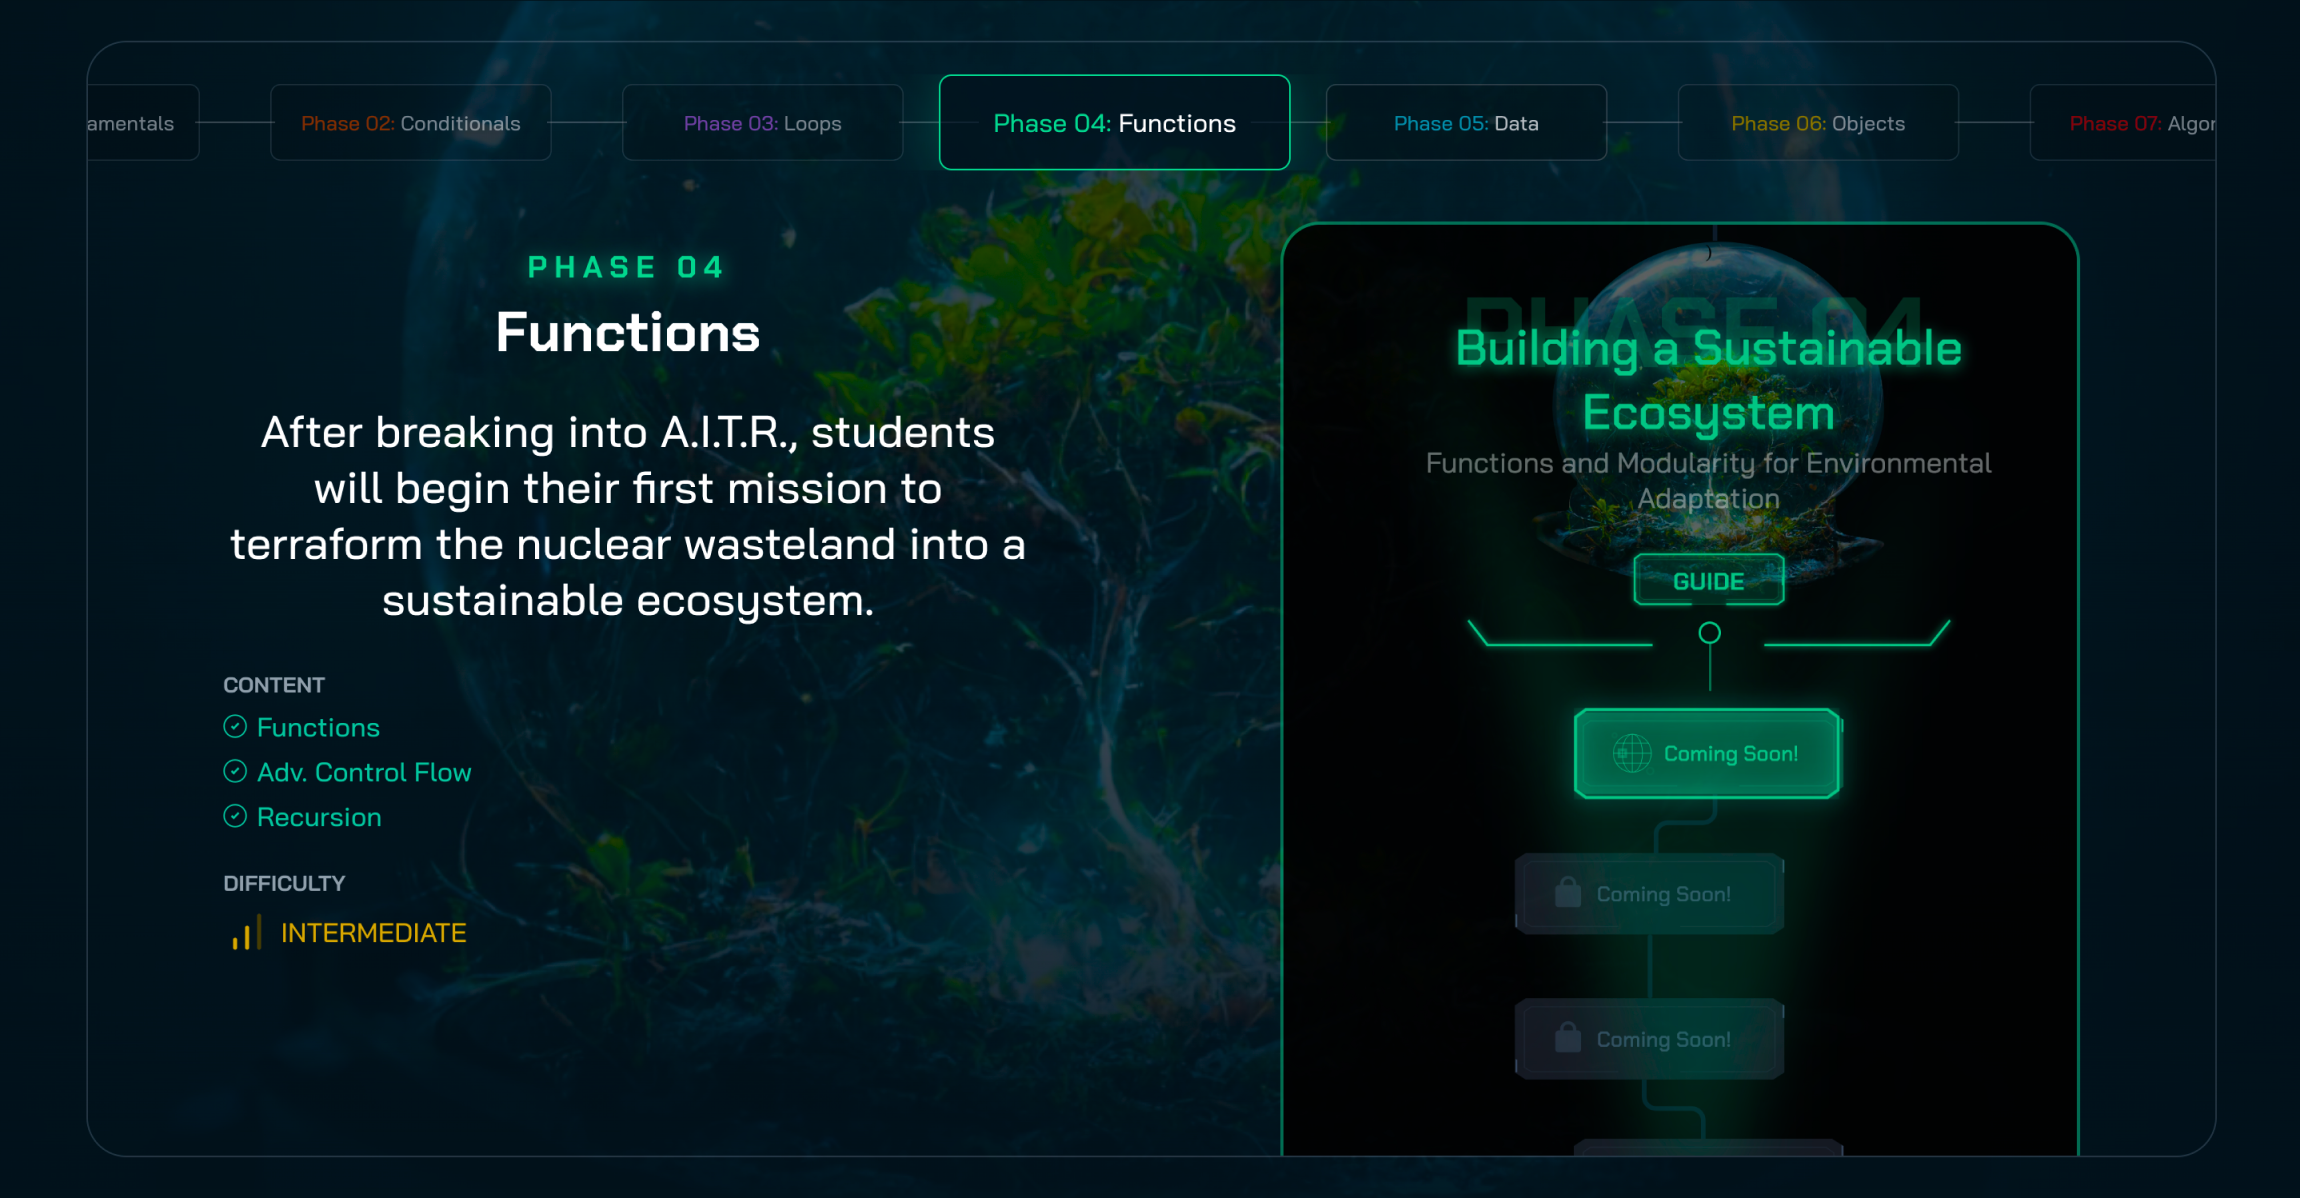The height and width of the screenshot is (1198, 2300).
Task: Click the "Recursion" content item text
Action: (319, 818)
